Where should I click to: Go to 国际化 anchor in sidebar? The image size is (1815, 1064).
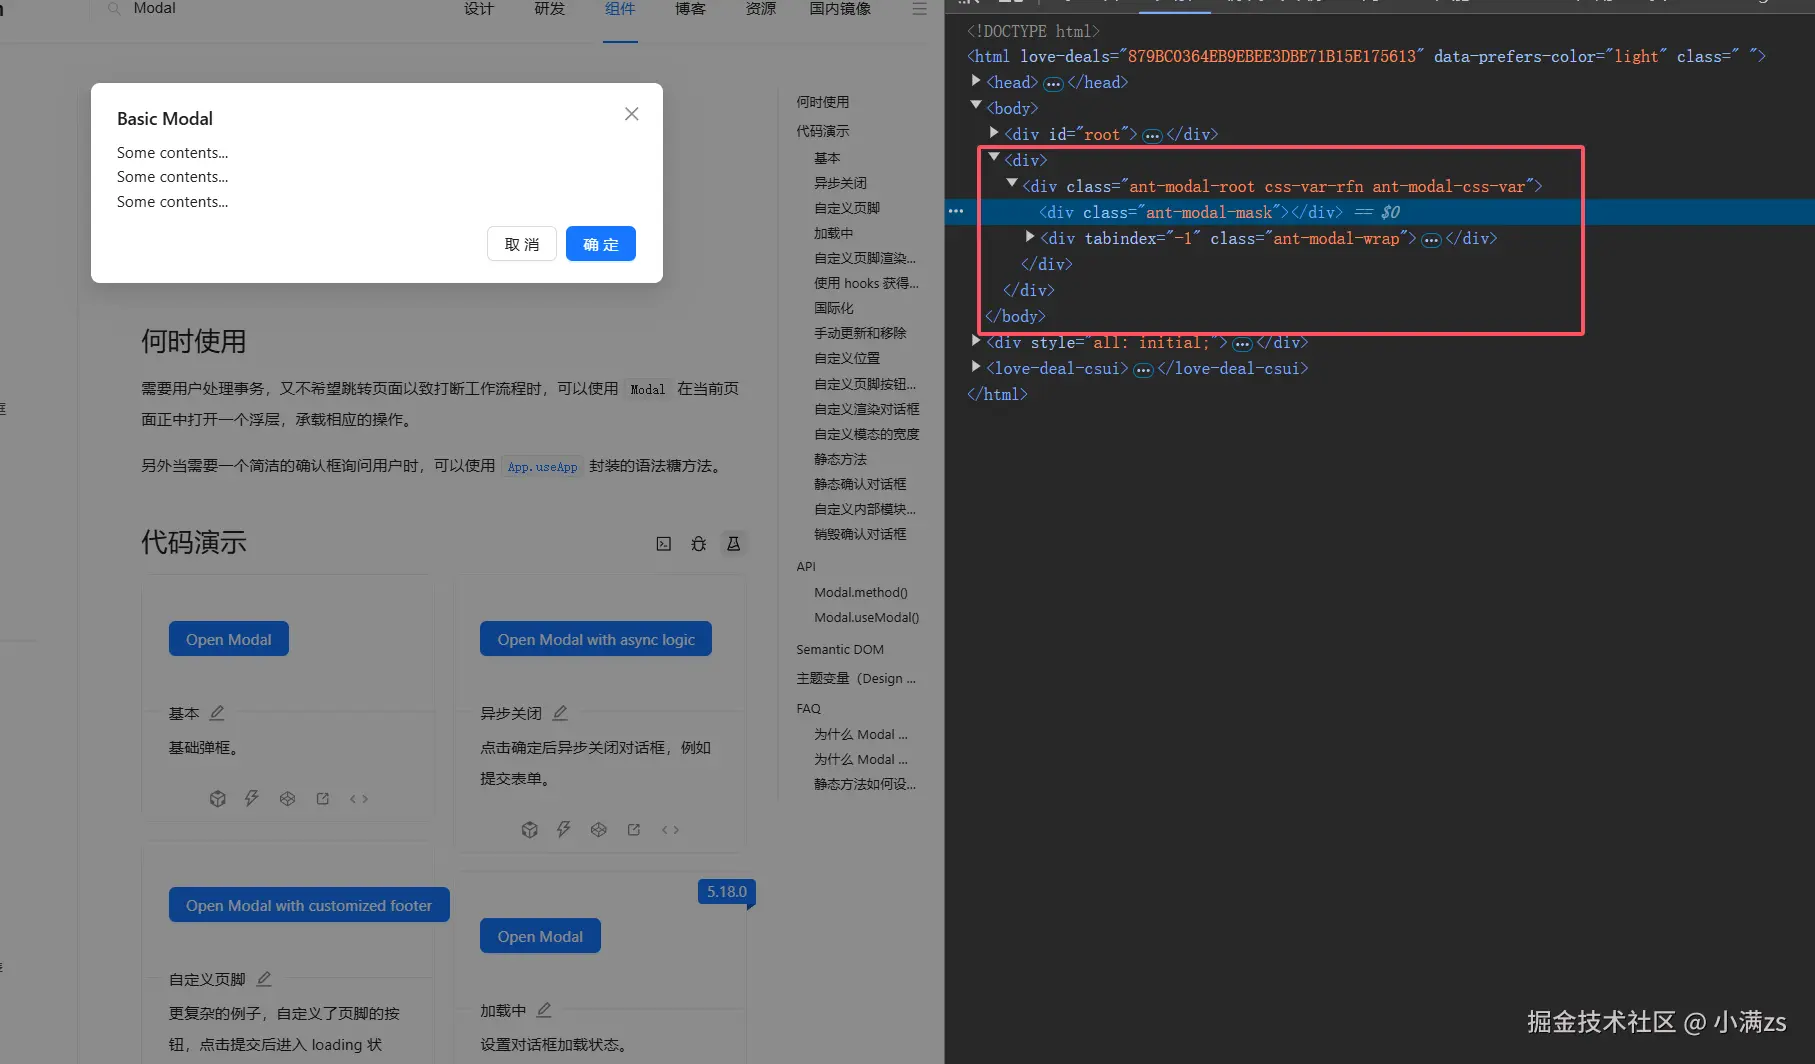coord(833,308)
